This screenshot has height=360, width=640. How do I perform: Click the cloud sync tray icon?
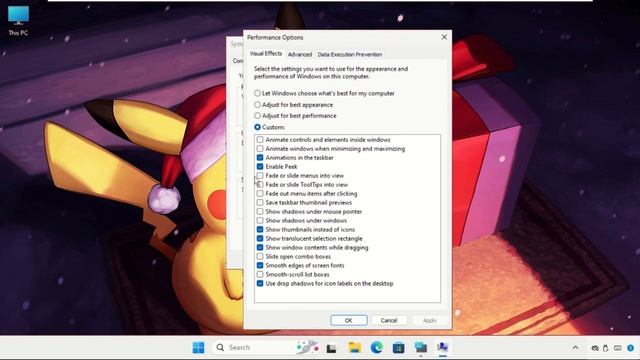595,348
